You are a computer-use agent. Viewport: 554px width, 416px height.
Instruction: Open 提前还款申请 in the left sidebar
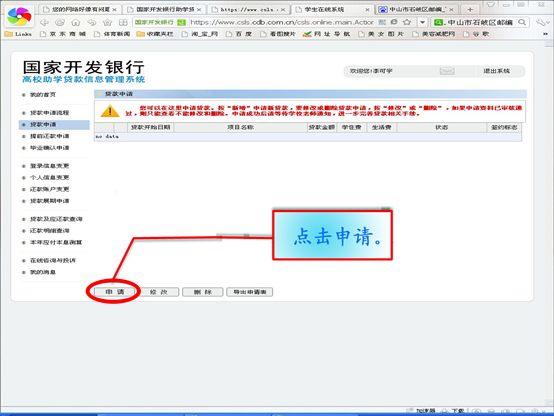tap(49, 136)
